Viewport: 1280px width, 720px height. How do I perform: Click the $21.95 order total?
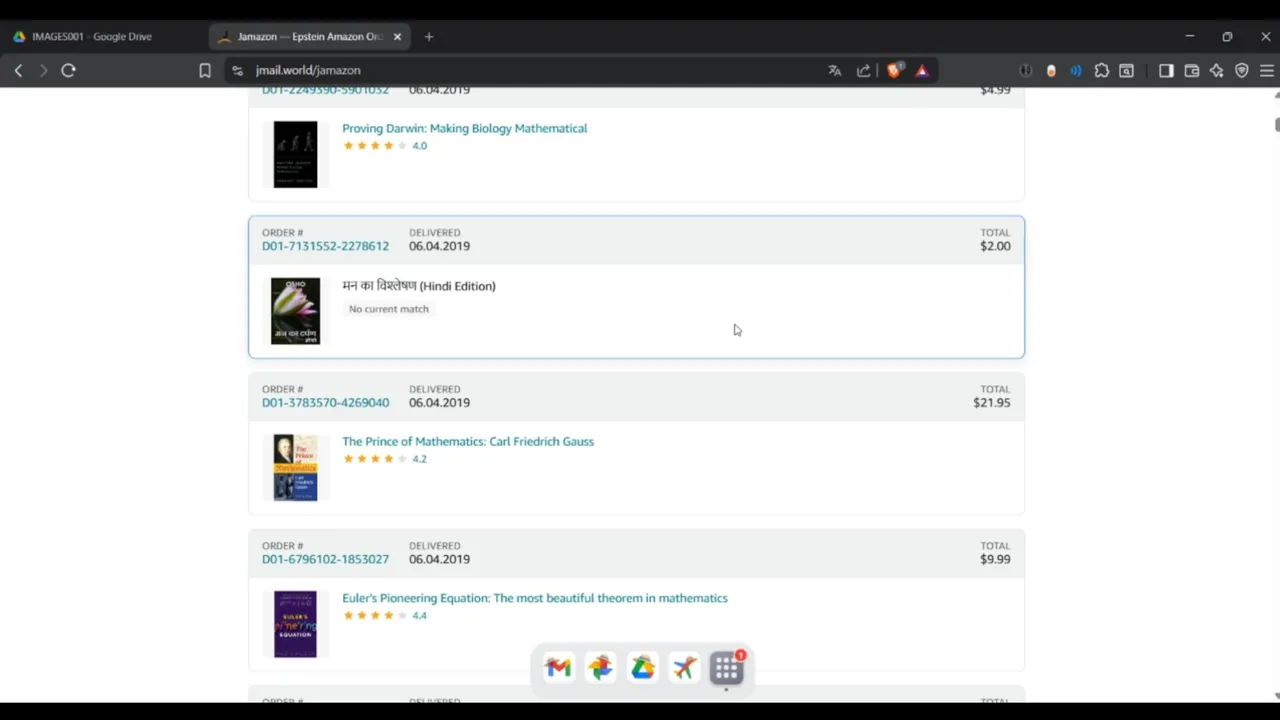click(x=992, y=403)
